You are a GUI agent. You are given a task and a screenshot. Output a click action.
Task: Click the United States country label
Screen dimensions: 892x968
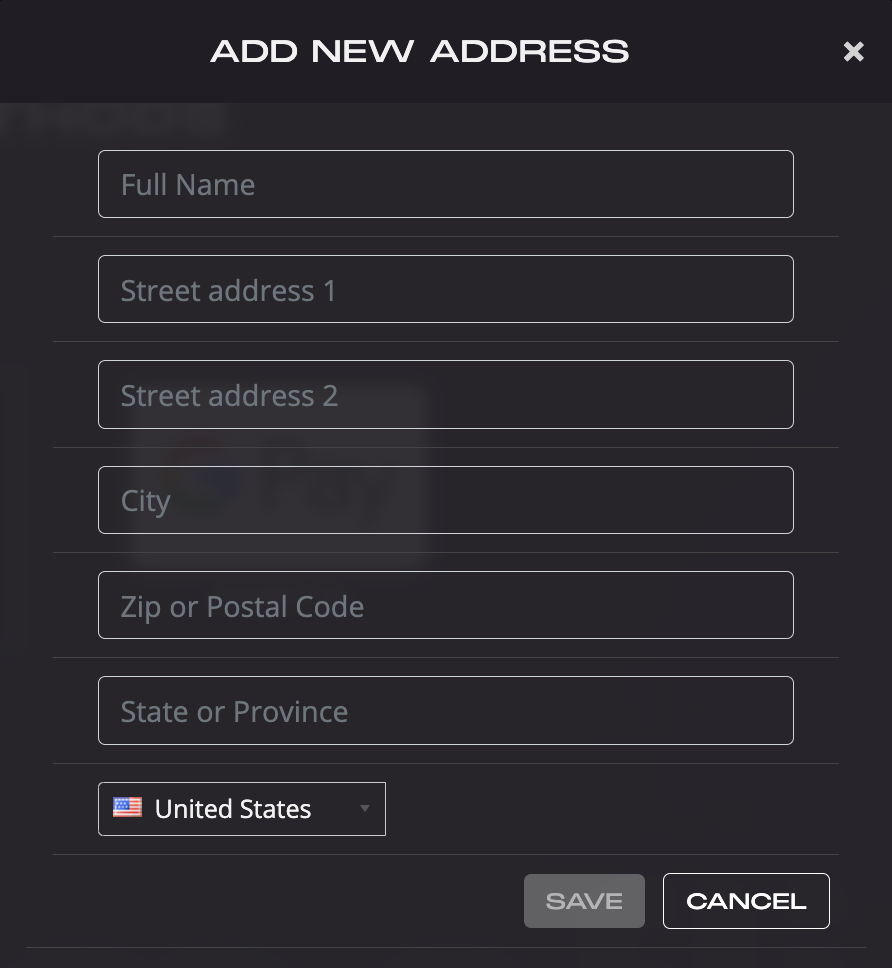coord(232,808)
